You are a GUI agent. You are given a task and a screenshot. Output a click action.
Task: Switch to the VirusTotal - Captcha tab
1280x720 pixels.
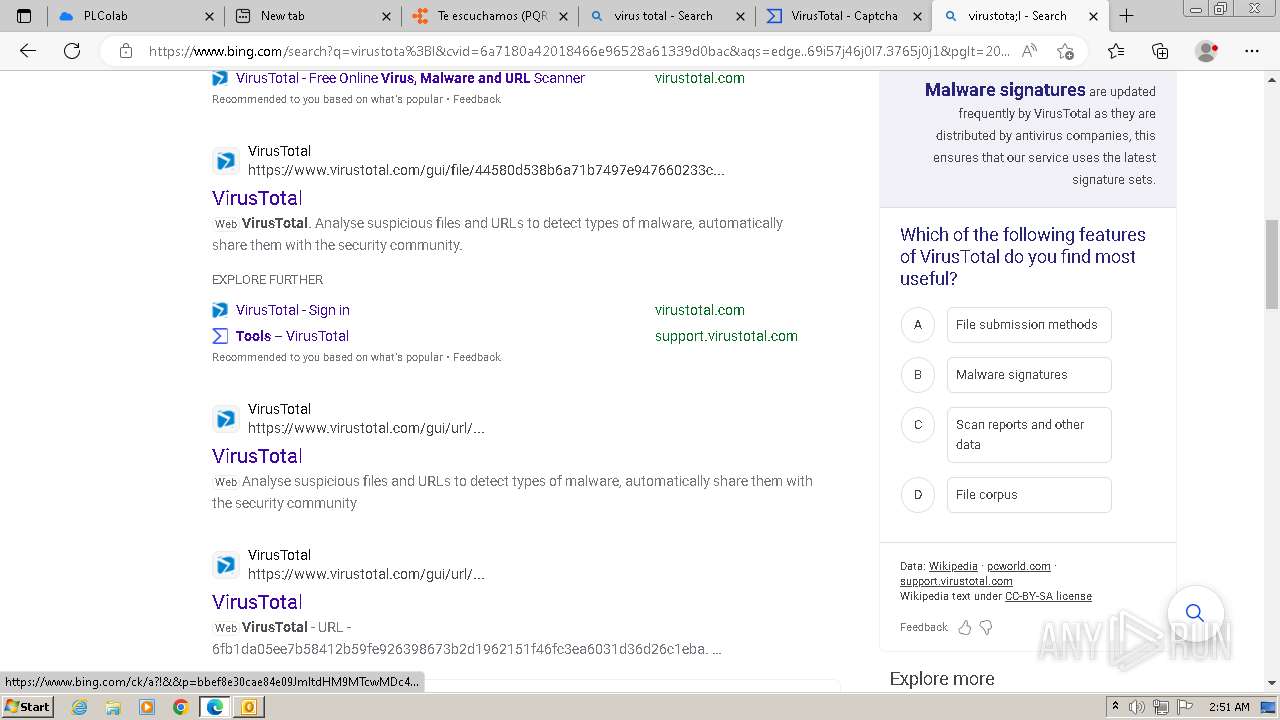pyautogui.click(x=844, y=16)
